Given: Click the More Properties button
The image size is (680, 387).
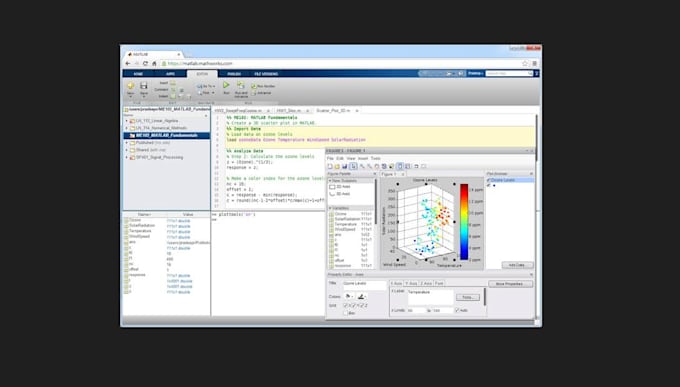Looking at the screenshot, I should pyautogui.click(x=511, y=284).
